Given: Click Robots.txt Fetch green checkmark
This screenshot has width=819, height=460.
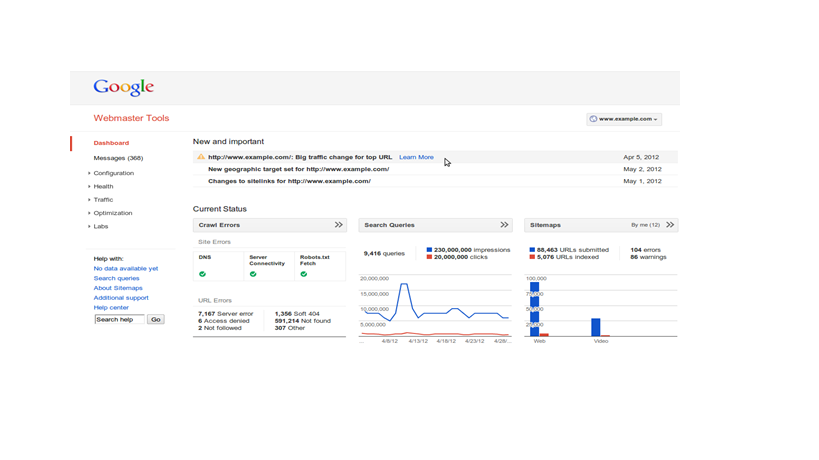Looking at the screenshot, I should pos(303,274).
